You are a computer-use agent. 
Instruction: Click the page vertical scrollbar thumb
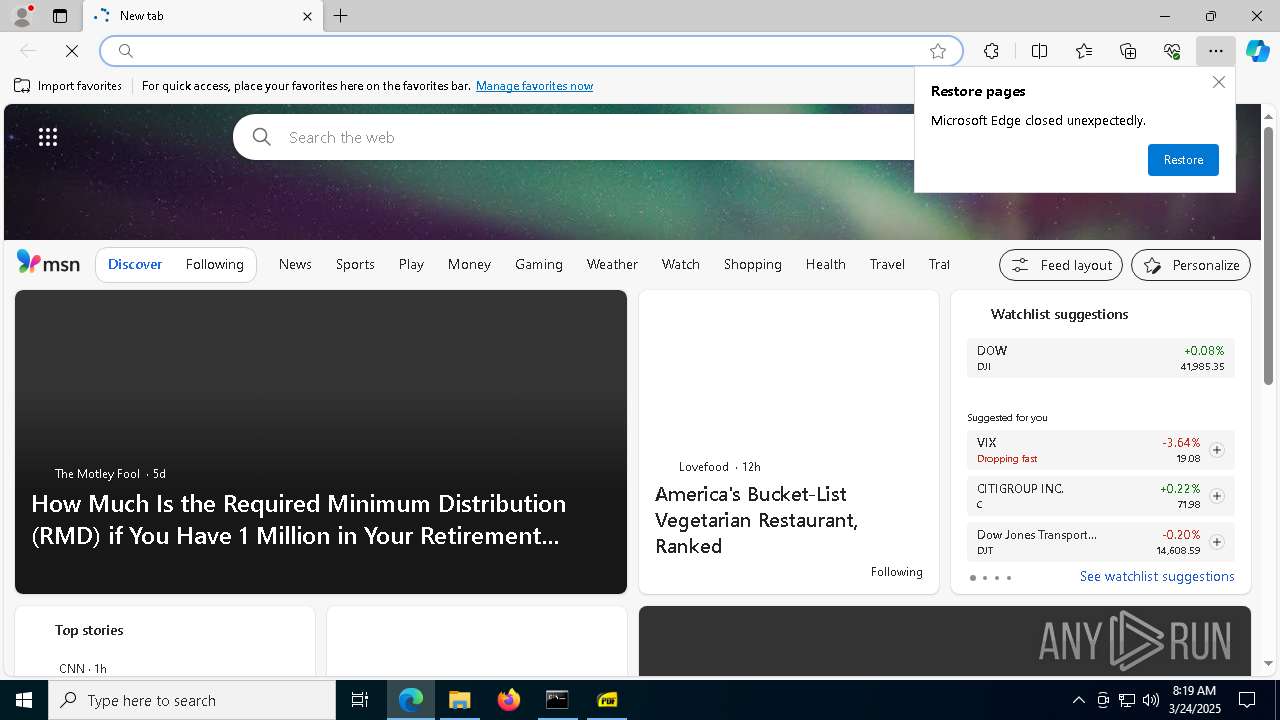[x=1268, y=255]
